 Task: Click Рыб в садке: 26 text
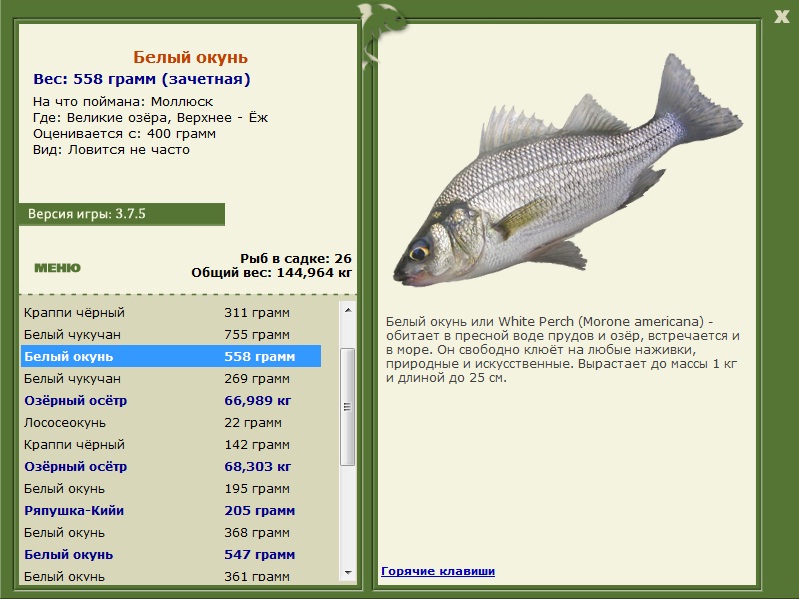pos(296,258)
